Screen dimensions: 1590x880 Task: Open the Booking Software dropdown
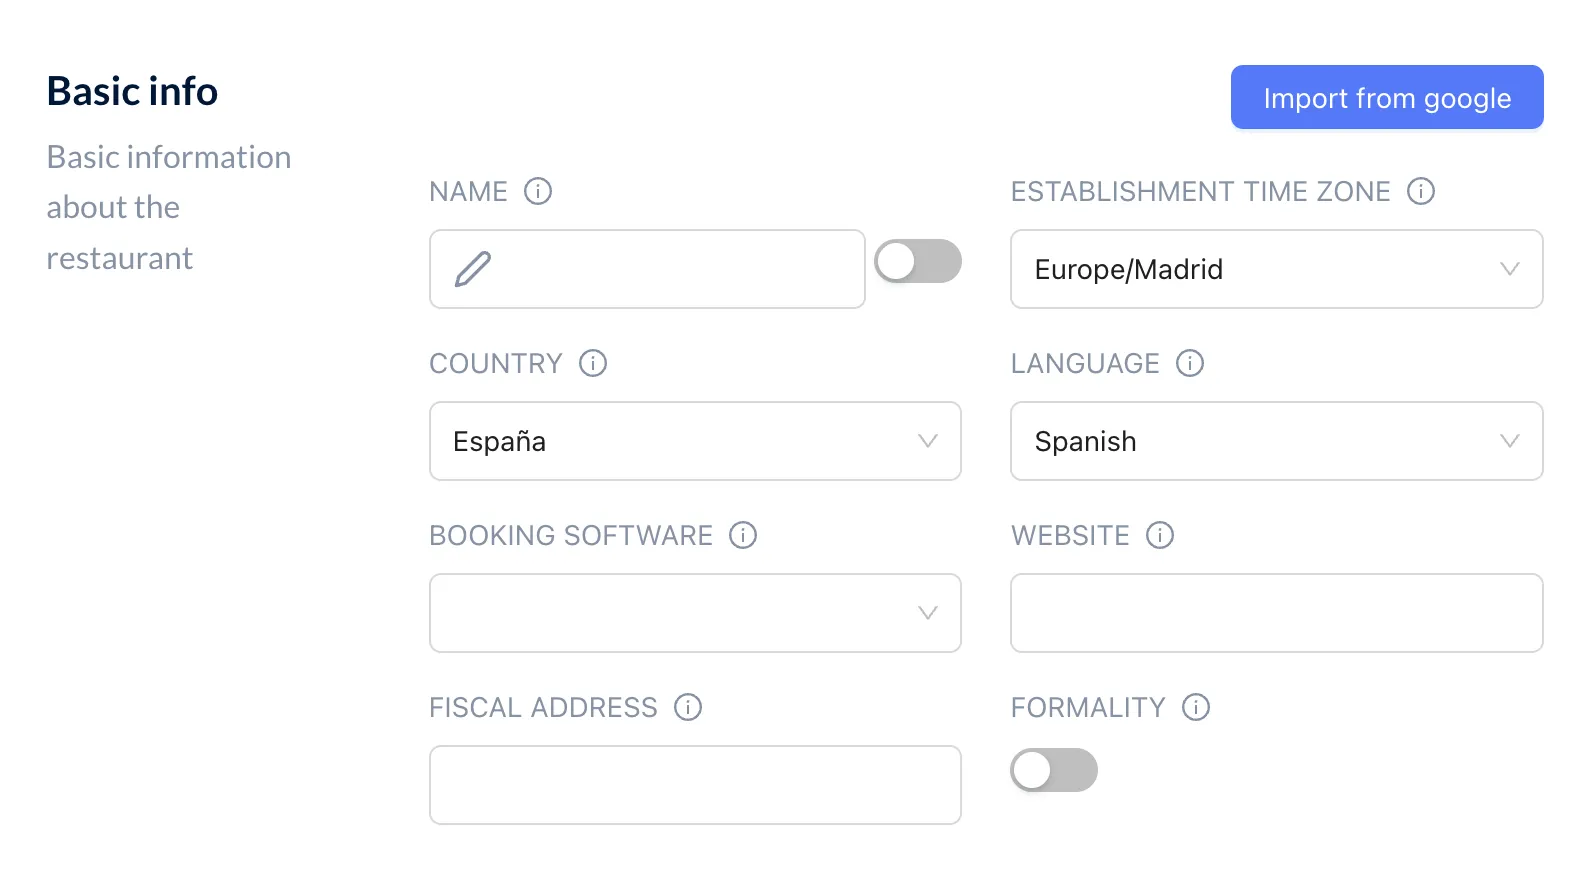tap(695, 613)
